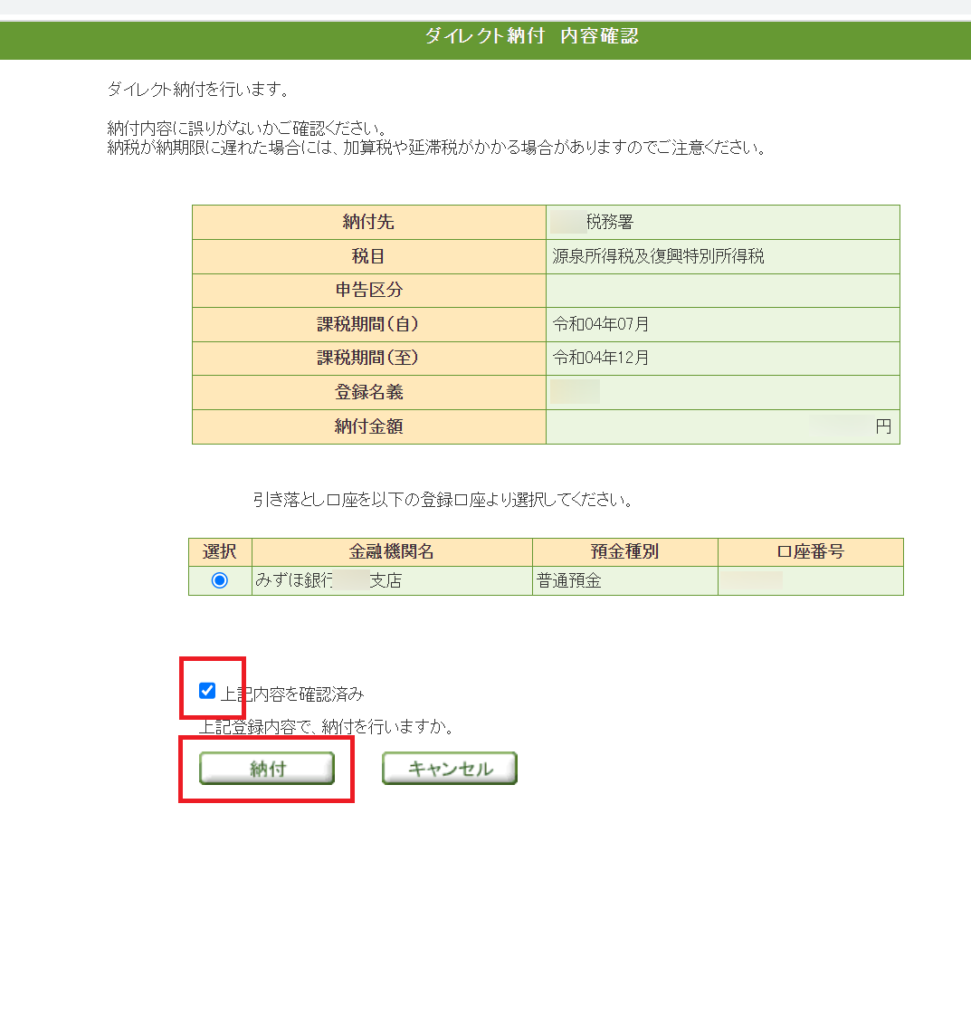The height and width of the screenshot is (1024, 971).
Task: Click the 口座番号 column header
Action: click(x=810, y=552)
